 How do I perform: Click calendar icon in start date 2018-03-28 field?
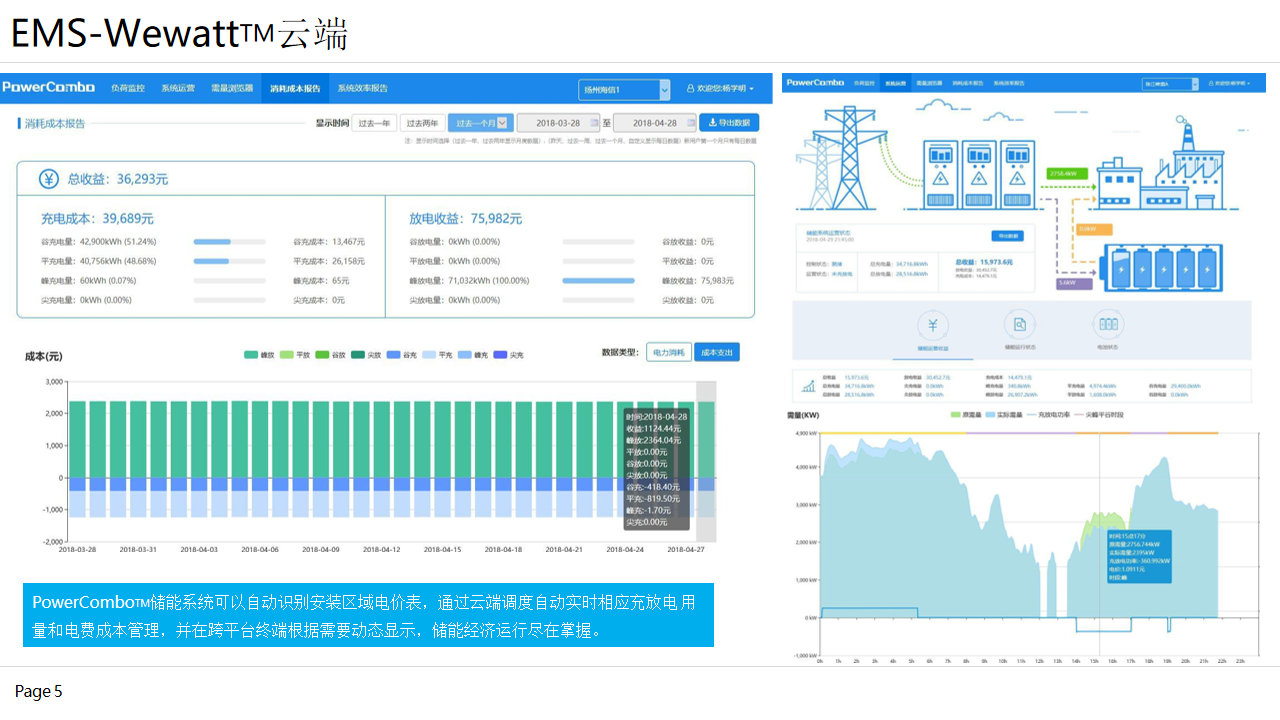[x=595, y=123]
